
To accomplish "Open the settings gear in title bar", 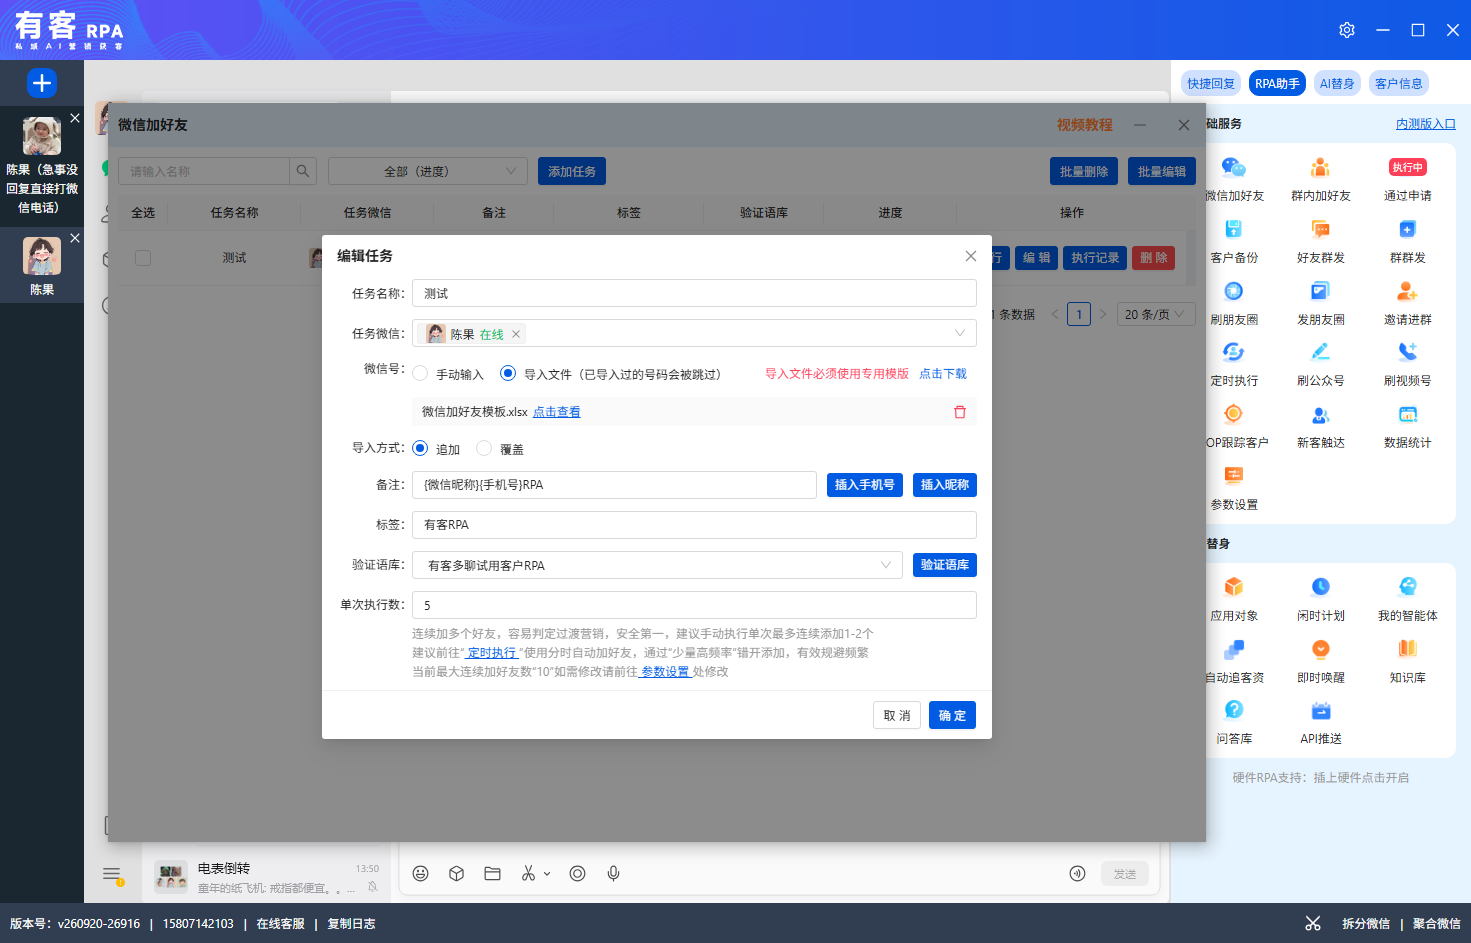I will click(x=1347, y=30).
